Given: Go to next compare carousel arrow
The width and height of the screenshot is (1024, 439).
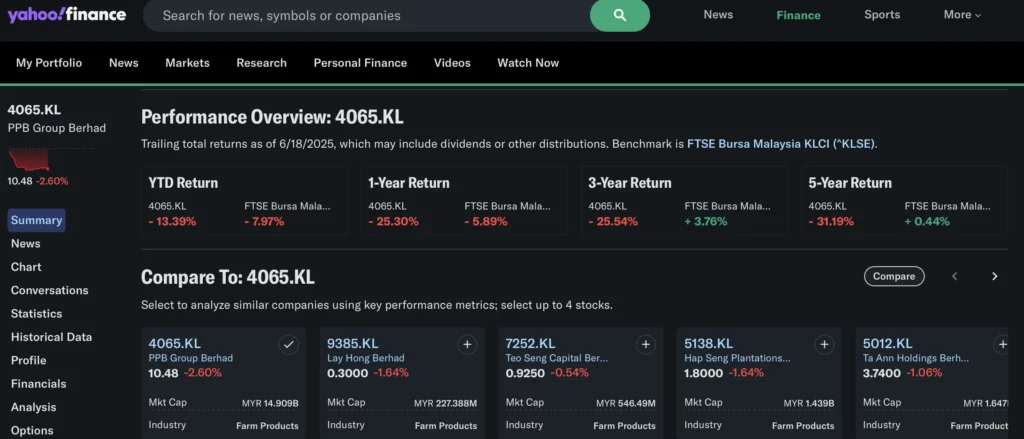Looking at the screenshot, I should [995, 276].
